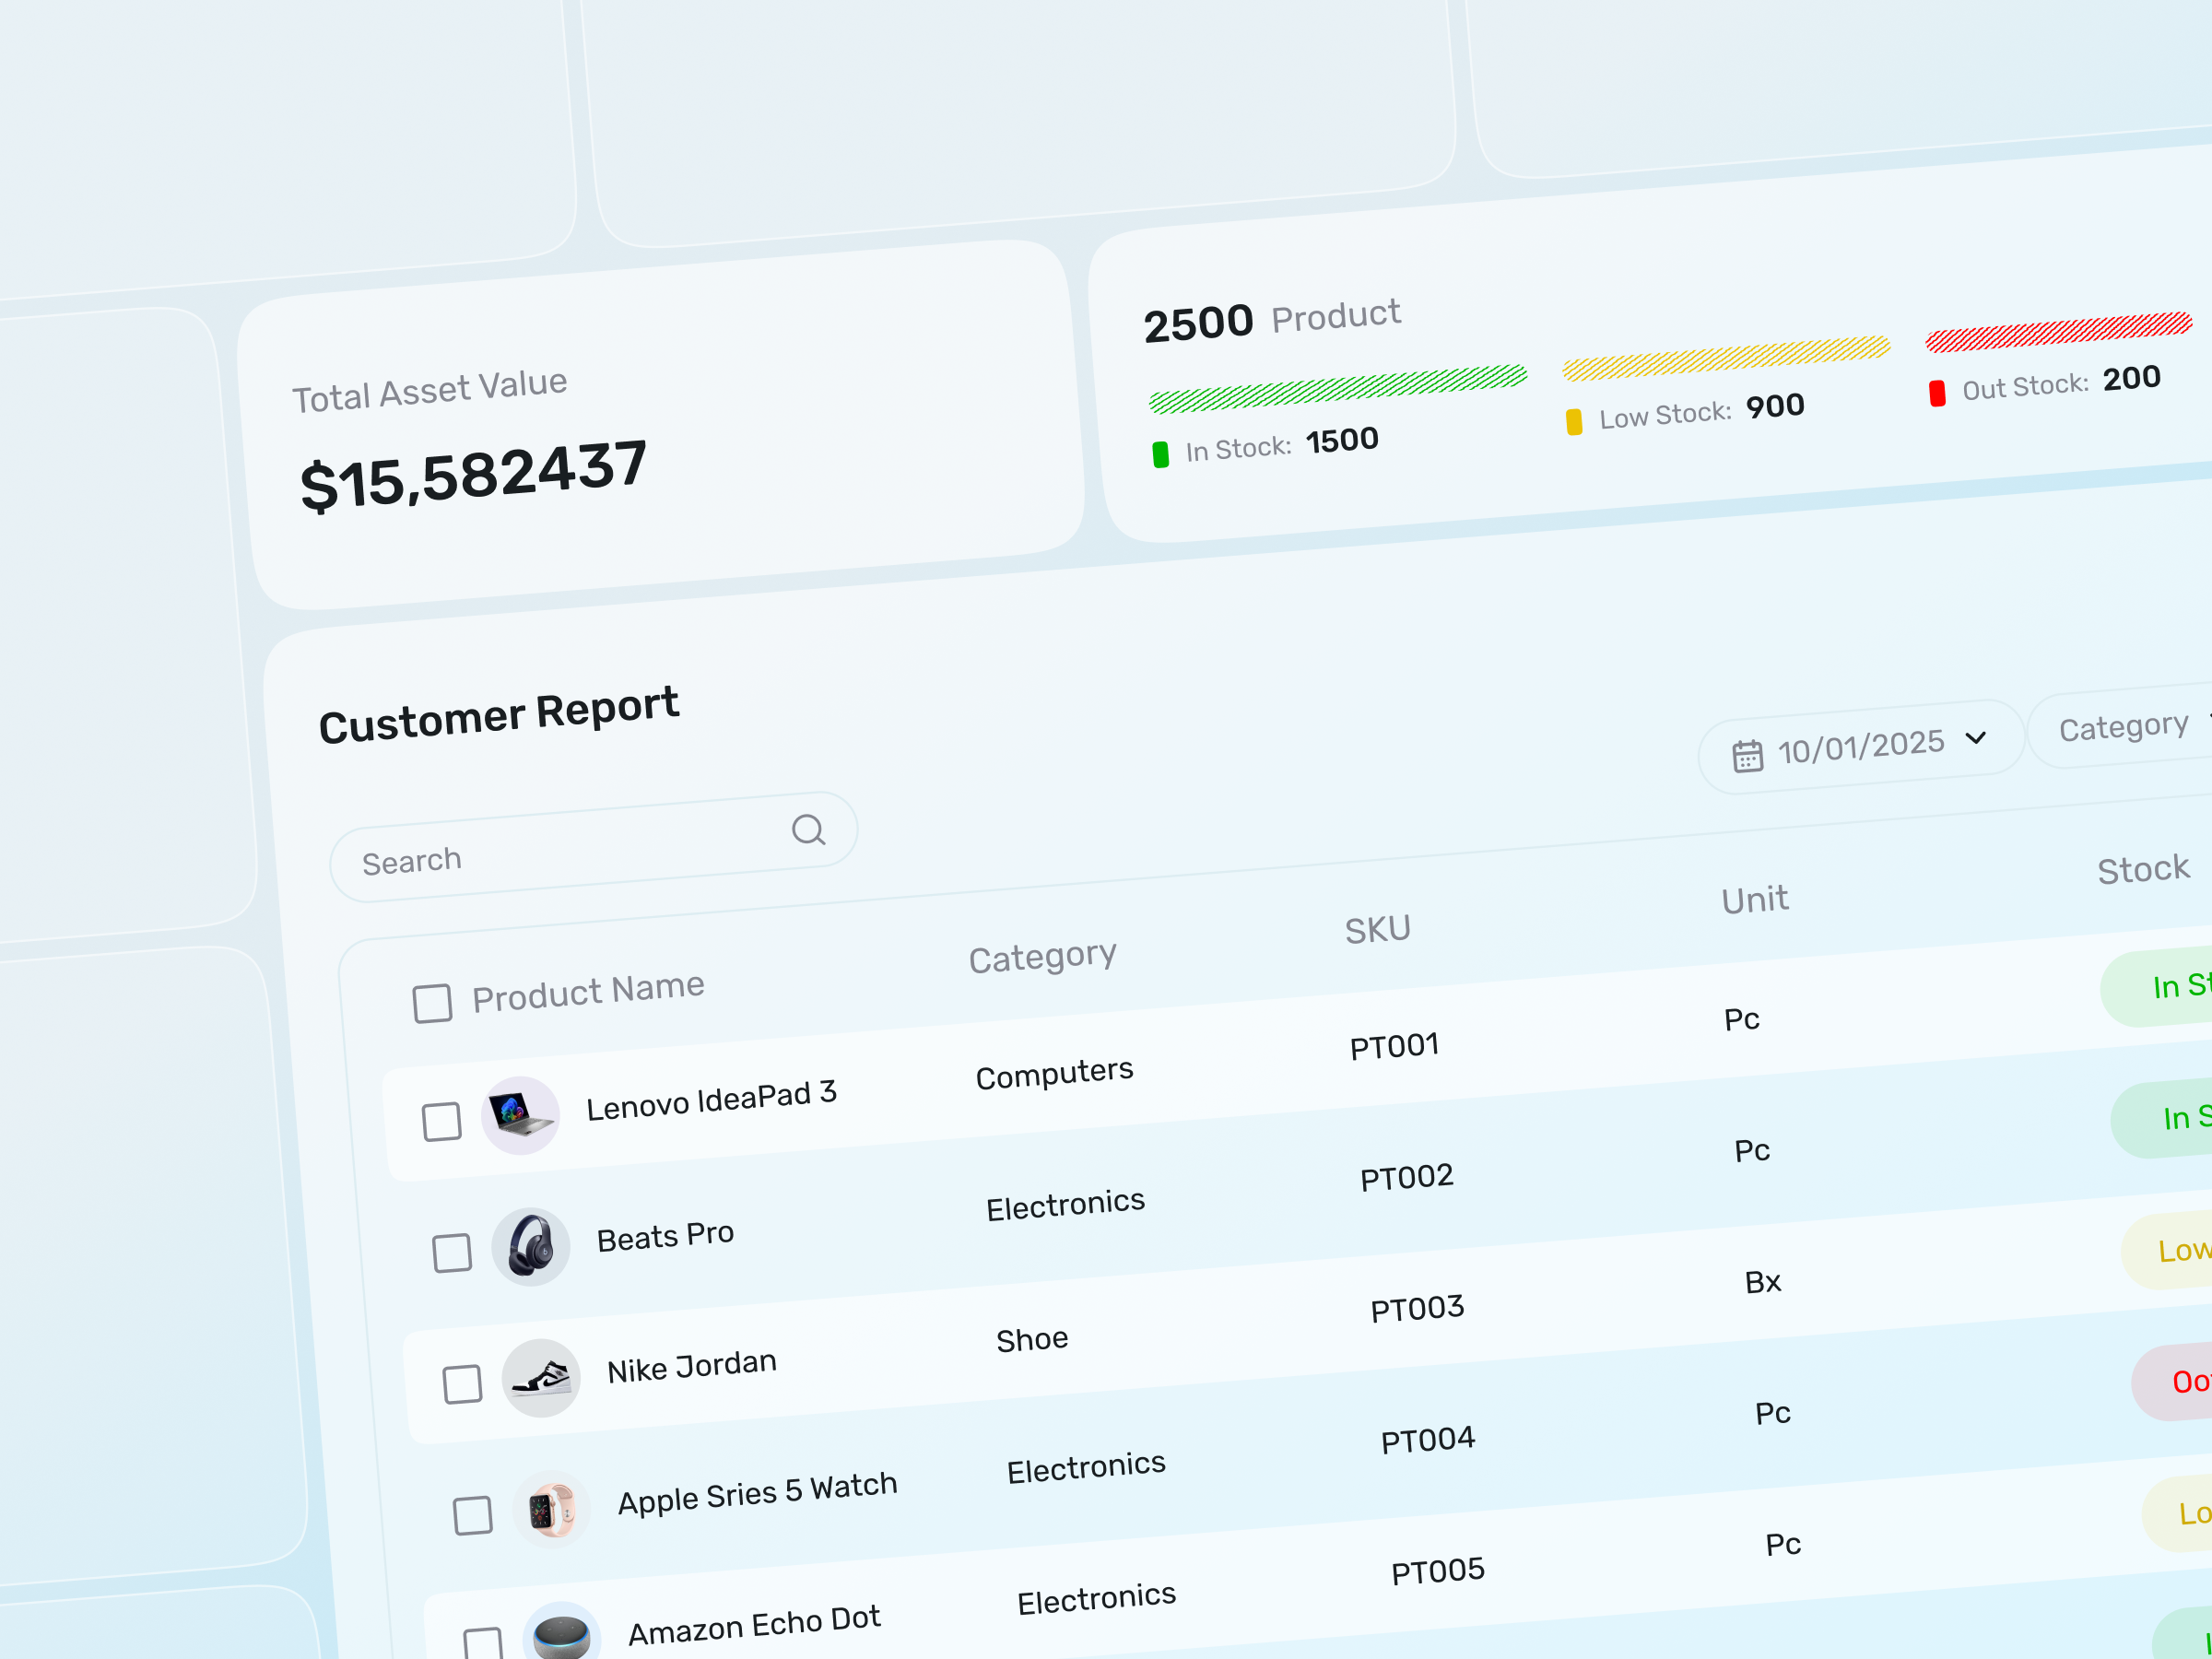Check the Nike Jordan row checkbox
This screenshot has height=1659, width=2212.
(x=462, y=1384)
